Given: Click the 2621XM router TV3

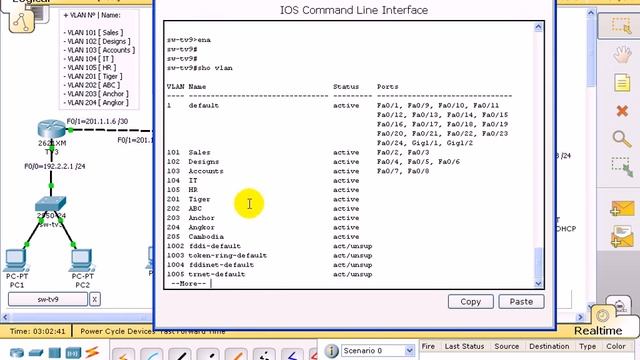Looking at the screenshot, I should (51, 129).
